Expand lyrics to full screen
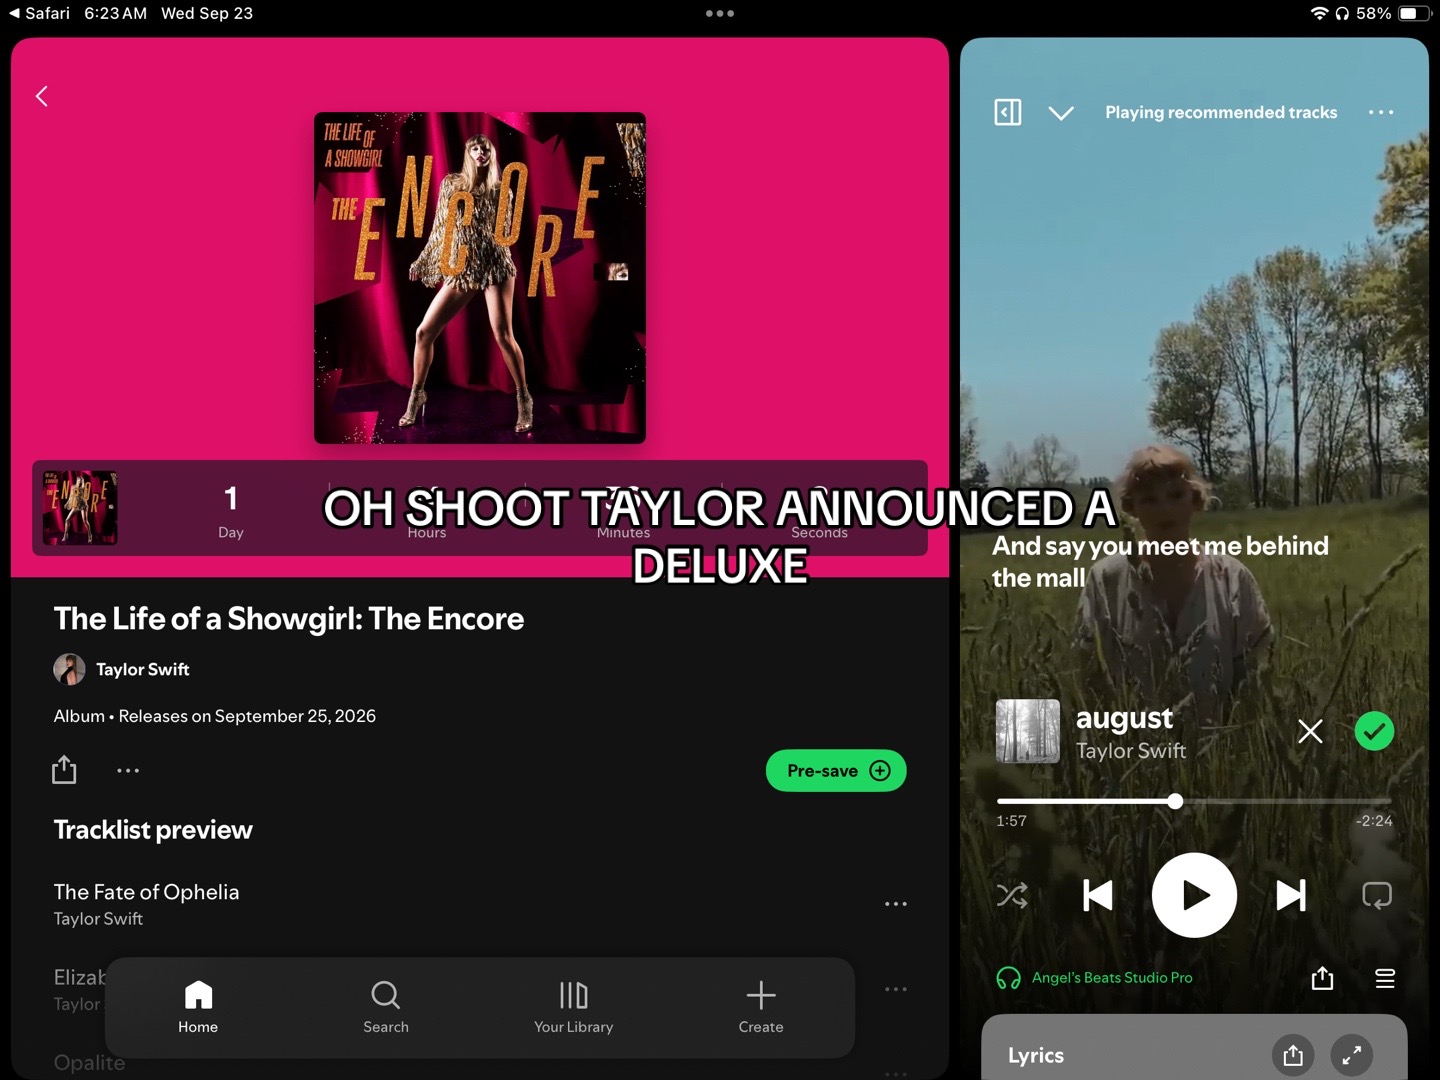 1352,1055
